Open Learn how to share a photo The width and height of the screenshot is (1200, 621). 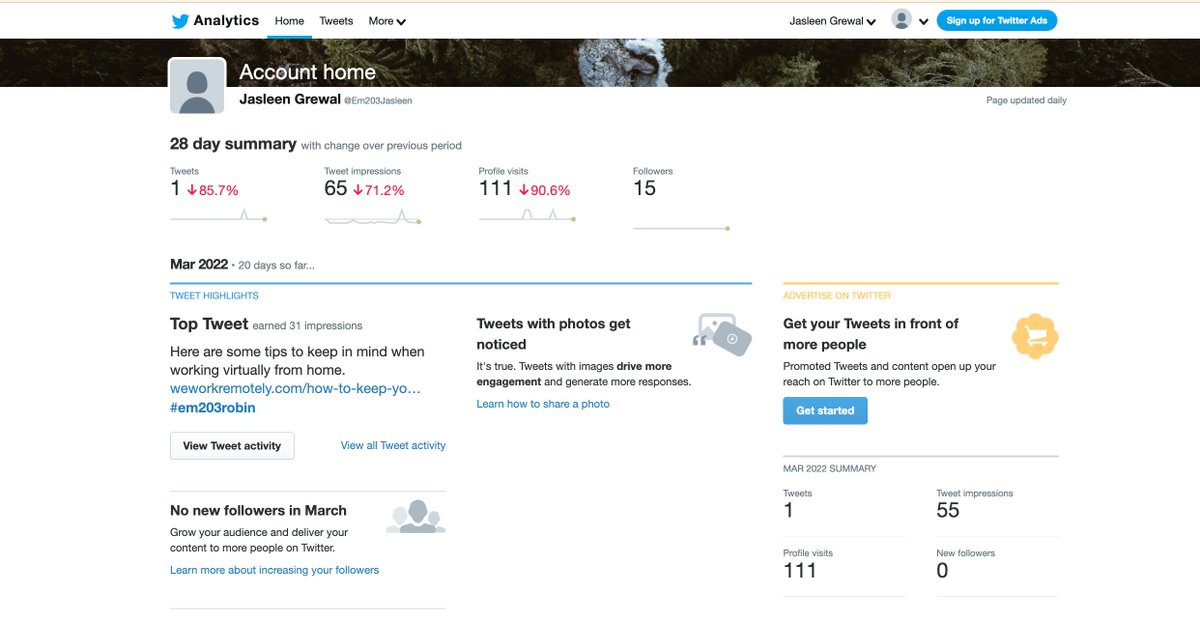tap(543, 404)
